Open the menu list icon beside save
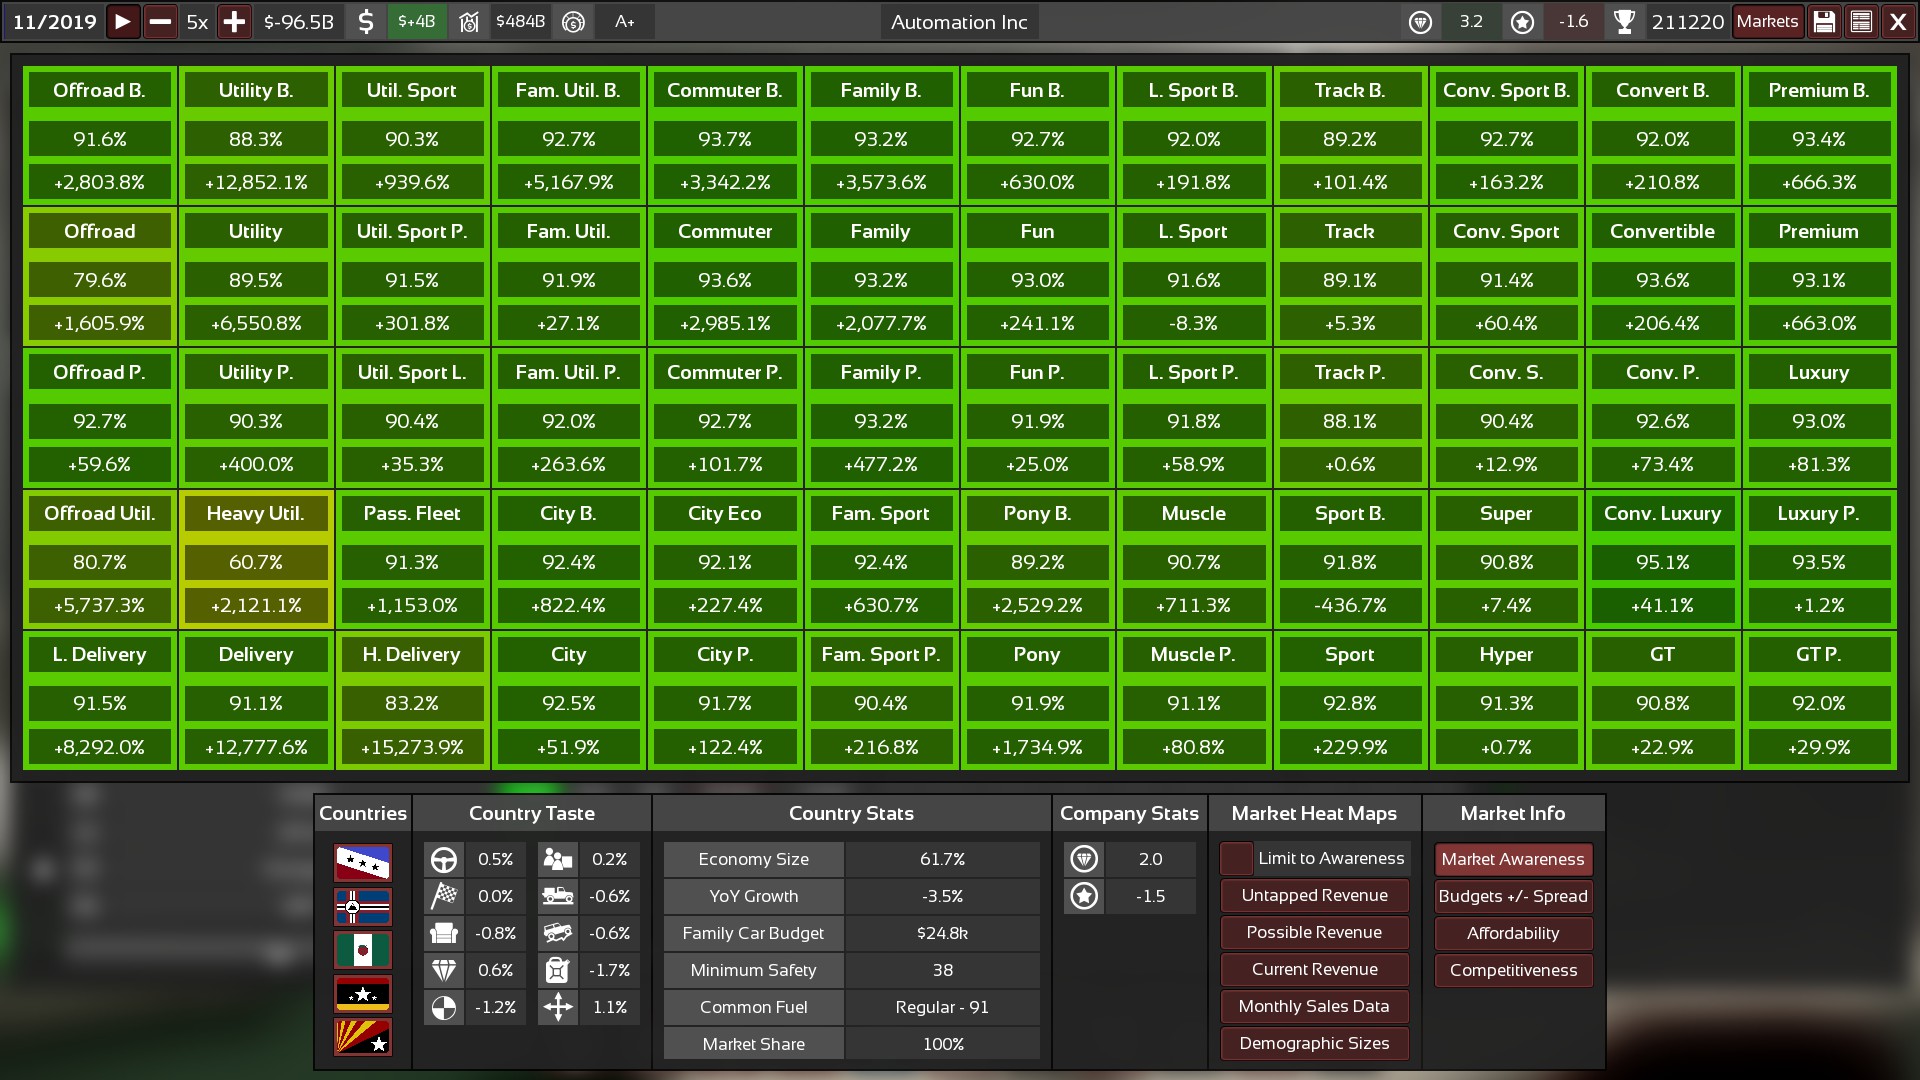 coord(1861,22)
